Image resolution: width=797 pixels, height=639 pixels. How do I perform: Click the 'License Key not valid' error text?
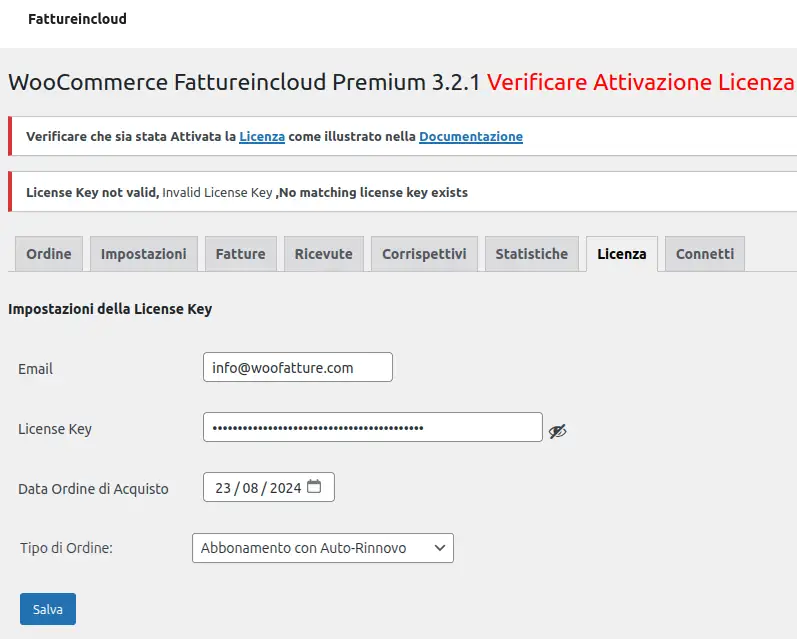click(x=92, y=192)
